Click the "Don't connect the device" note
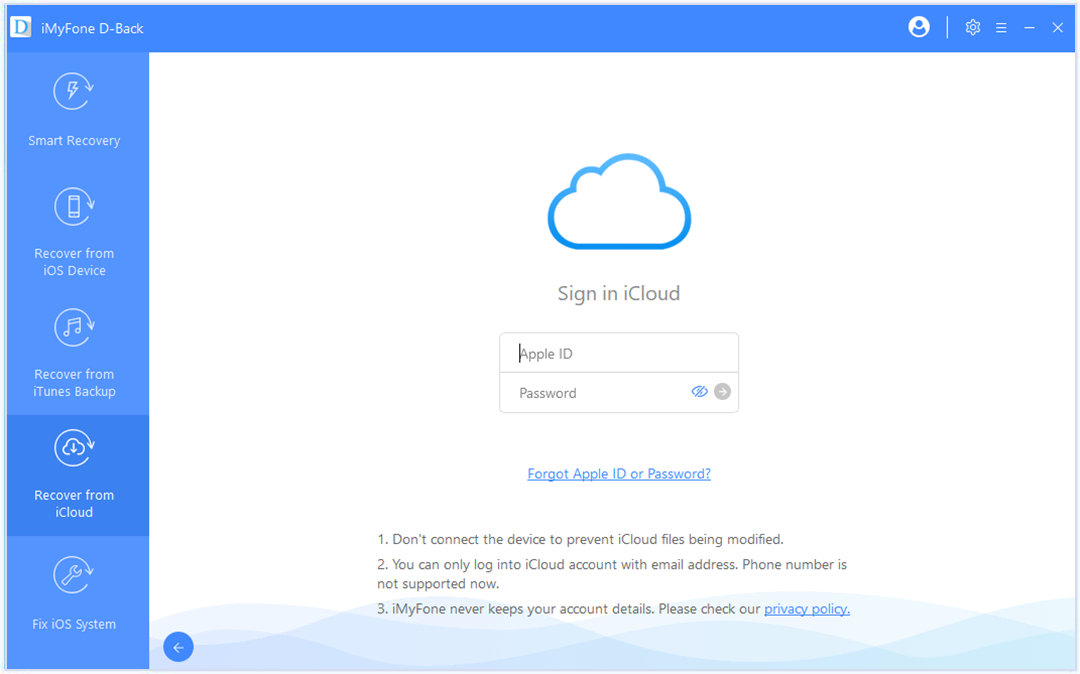 coord(580,539)
